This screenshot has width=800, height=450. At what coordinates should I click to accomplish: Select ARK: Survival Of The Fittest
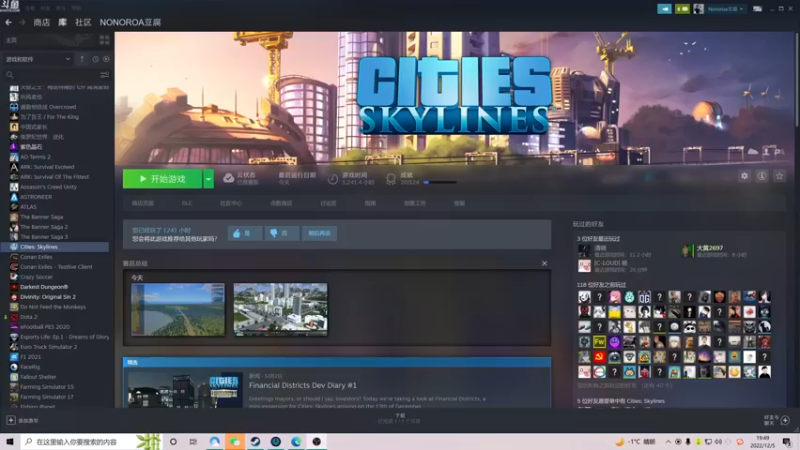55,177
